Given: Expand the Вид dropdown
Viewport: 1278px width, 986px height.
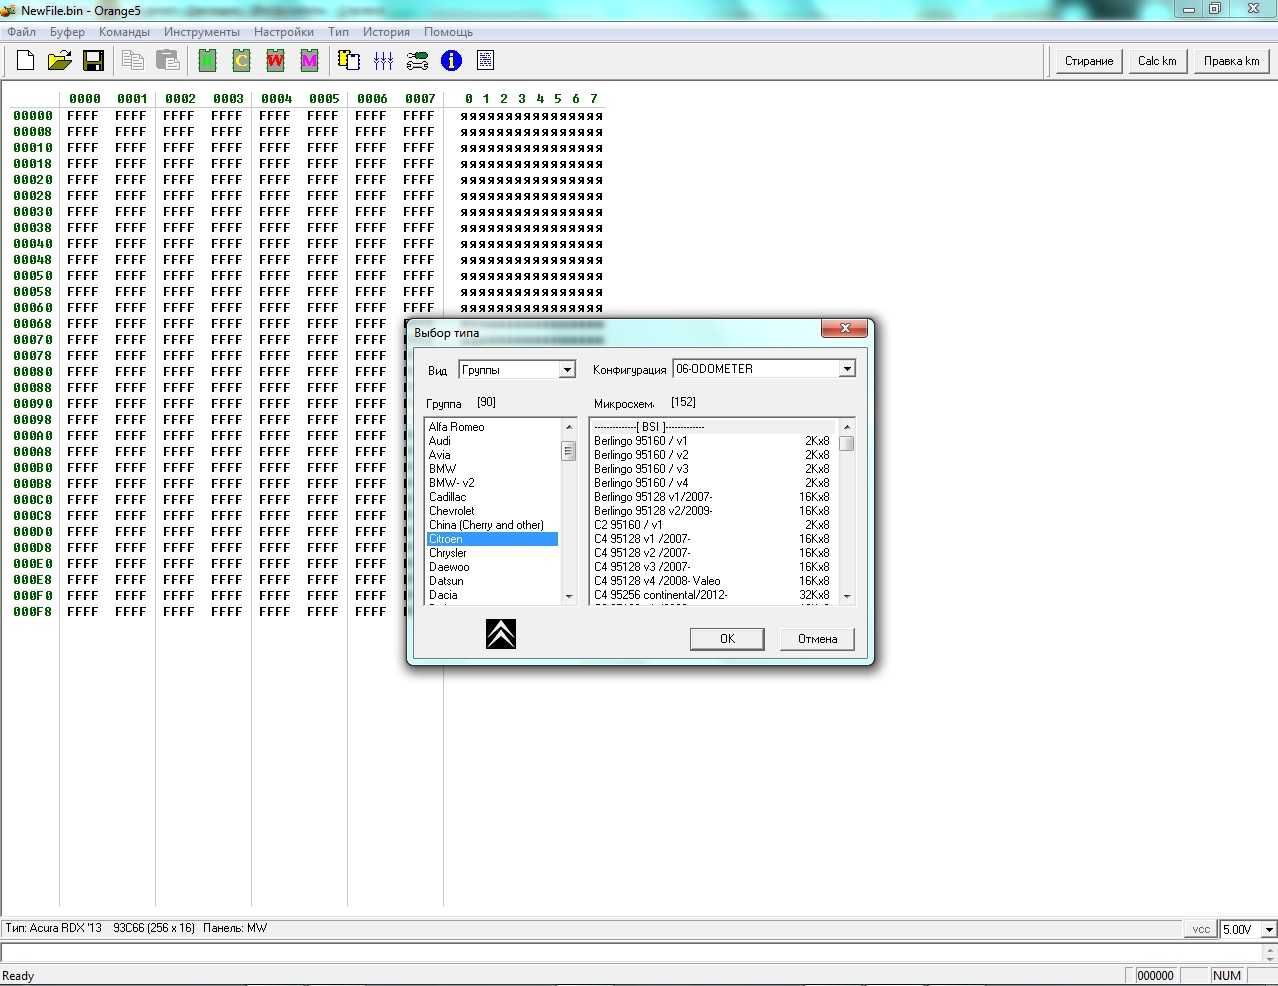Looking at the screenshot, I should coord(567,370).
